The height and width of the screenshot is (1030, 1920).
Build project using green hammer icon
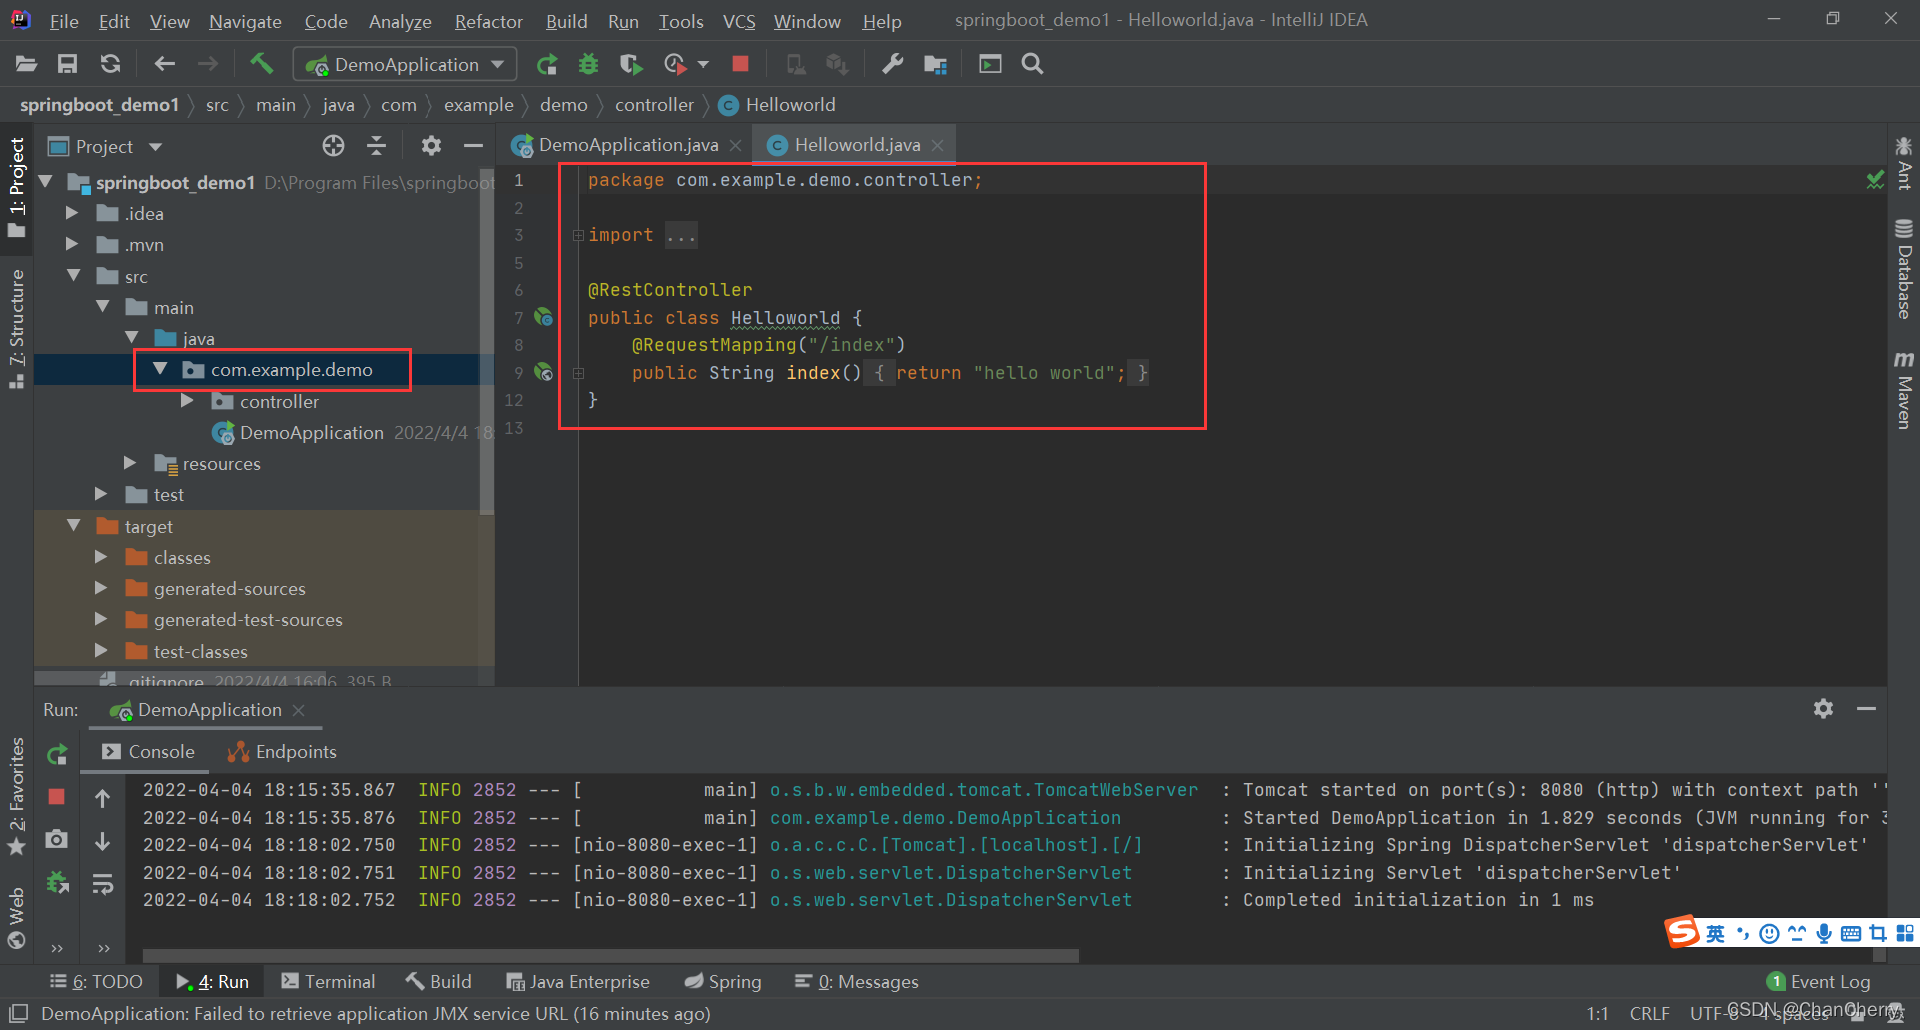pos(261,64)
